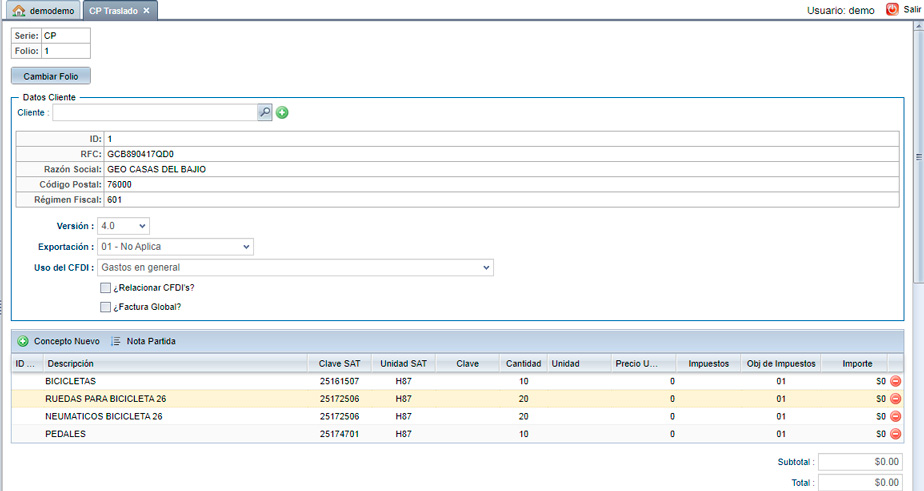This screenshot has width=924, height=491.
Task: Click the Nota Partida button label
Action: coord(151,341)
